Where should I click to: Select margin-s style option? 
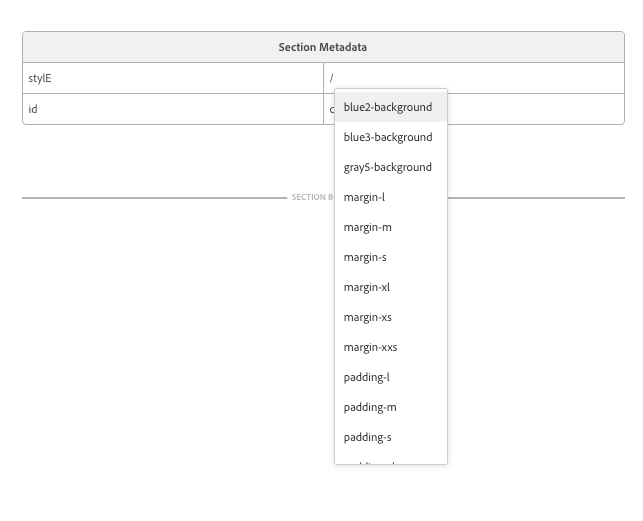click(x=391, y=257)
